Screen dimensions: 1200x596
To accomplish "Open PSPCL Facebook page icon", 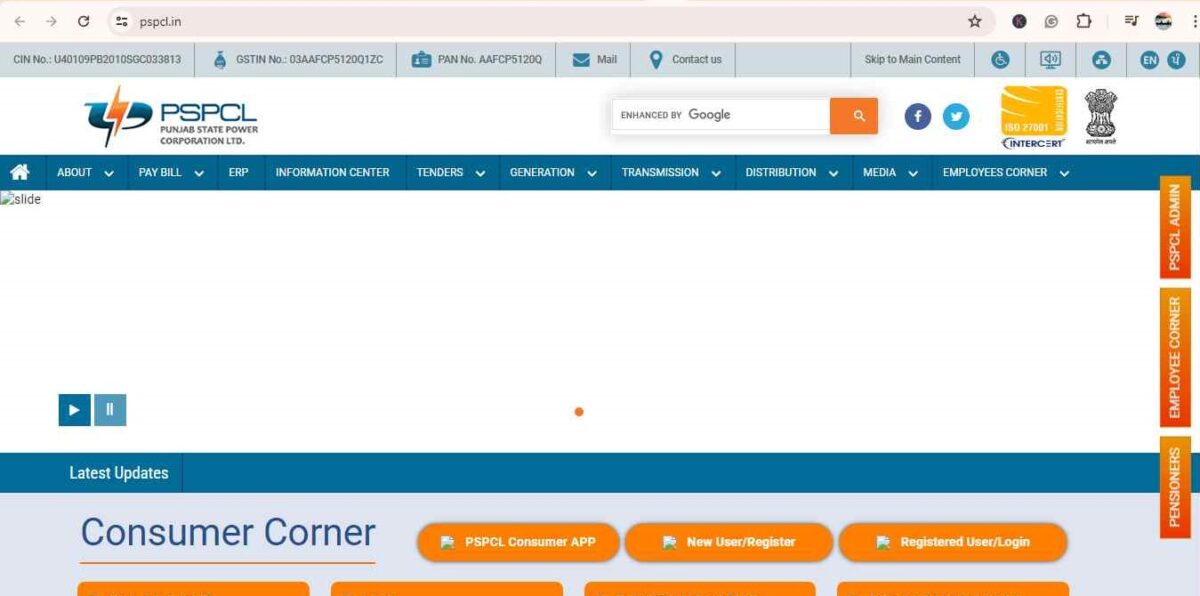I will click(917, 117).
